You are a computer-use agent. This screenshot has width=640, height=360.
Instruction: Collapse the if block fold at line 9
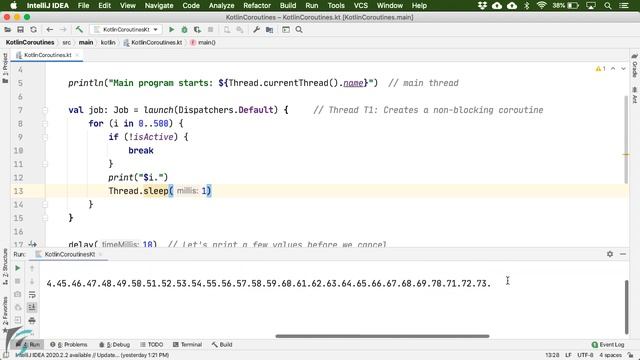45,137
